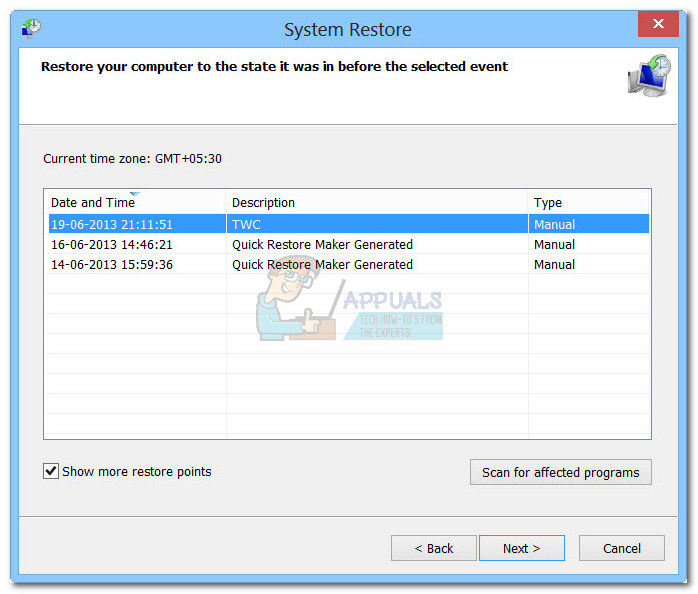This screenshot has width=698, height=594.
Task: Click the Type column header
Action: point(588,202)
